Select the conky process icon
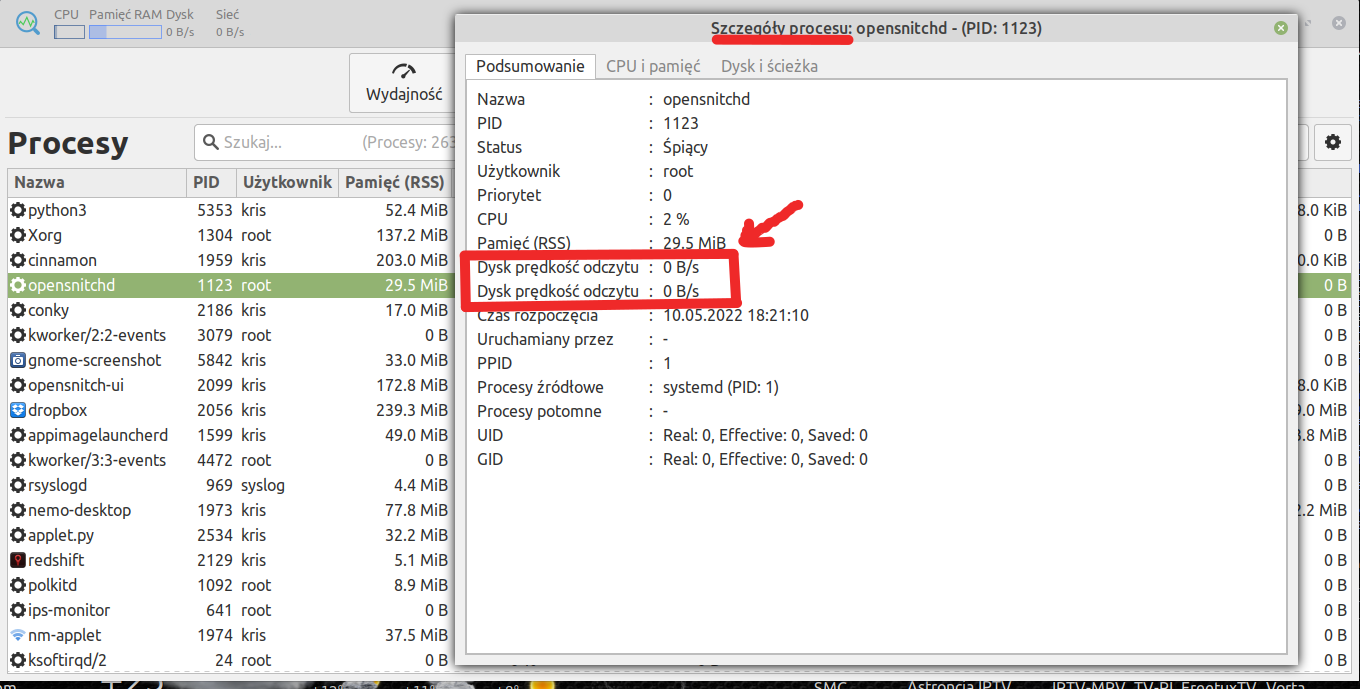Image resolution: width=1360 pixels, height=689 pixels. [18, 310]
